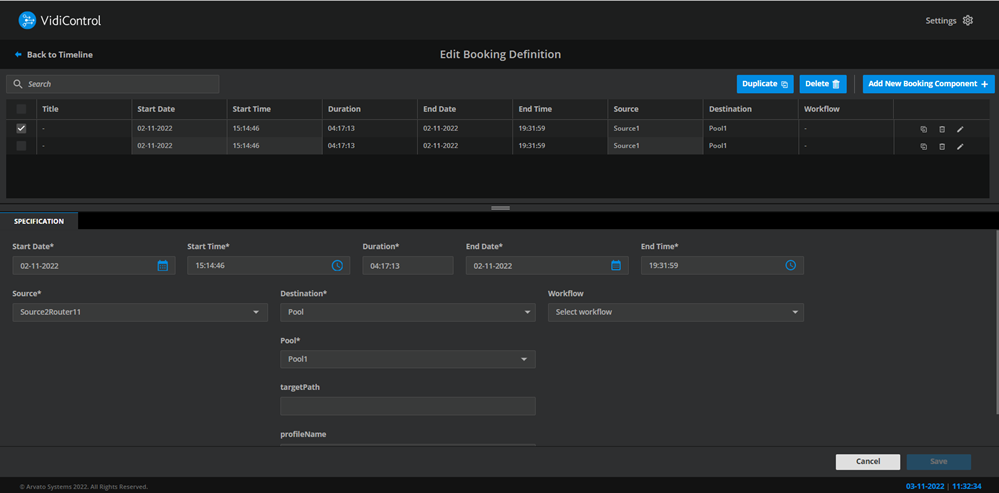Open the Start Time clock picker icon

[x=337, y=266]
